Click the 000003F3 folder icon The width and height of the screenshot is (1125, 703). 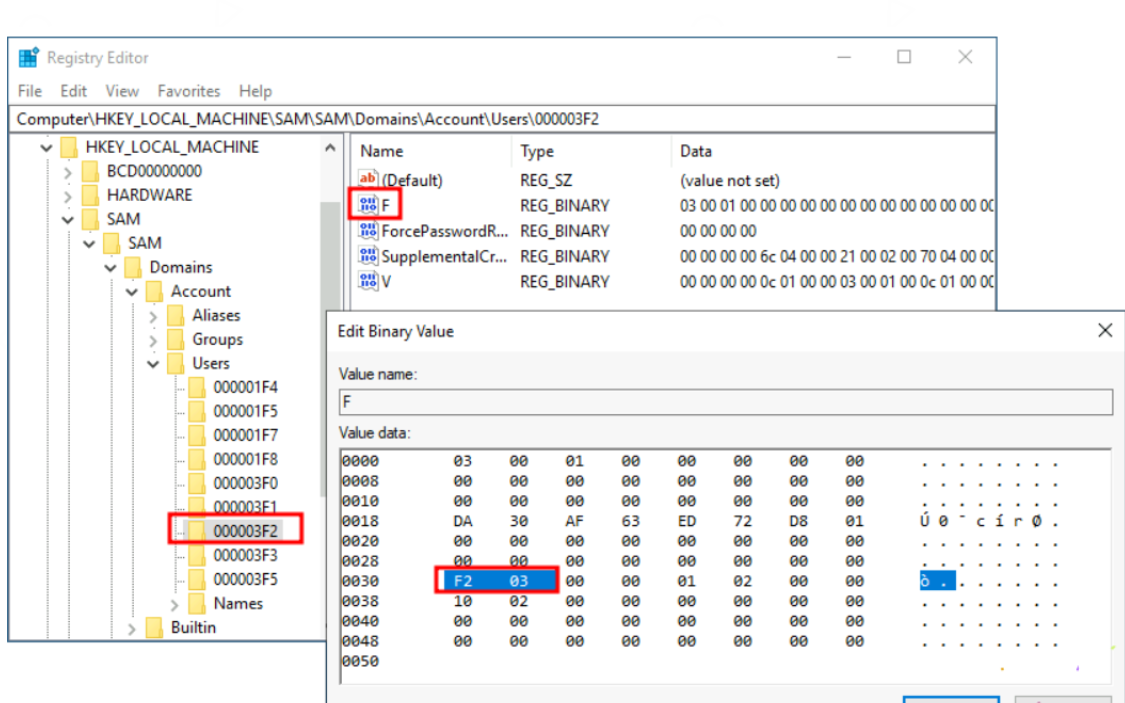tap(197, 556)
